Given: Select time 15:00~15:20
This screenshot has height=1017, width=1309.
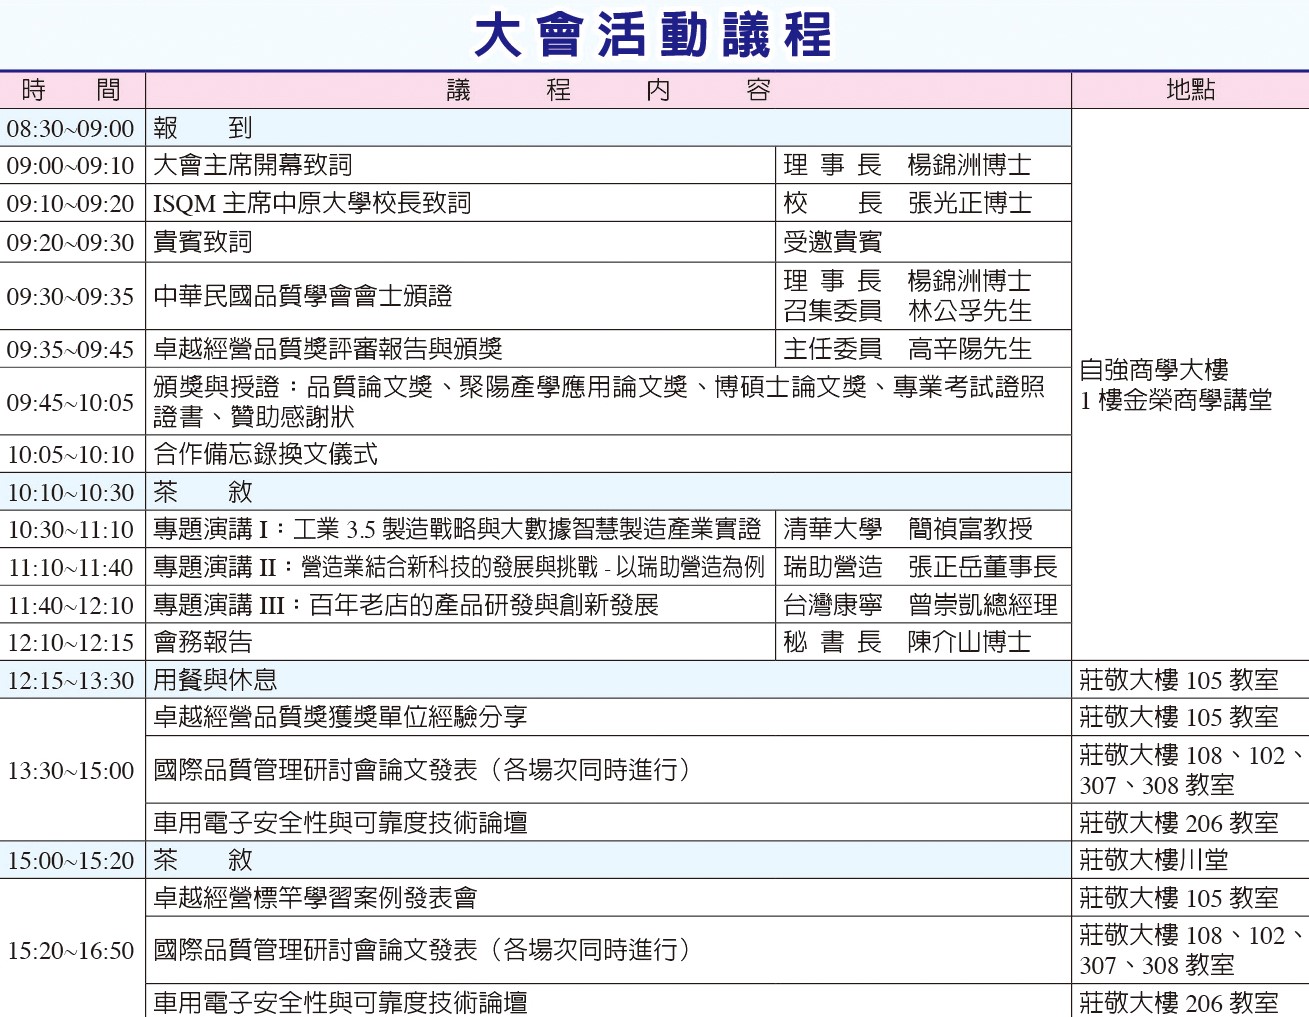Looking at the screenshot, I should coord(70,860).
